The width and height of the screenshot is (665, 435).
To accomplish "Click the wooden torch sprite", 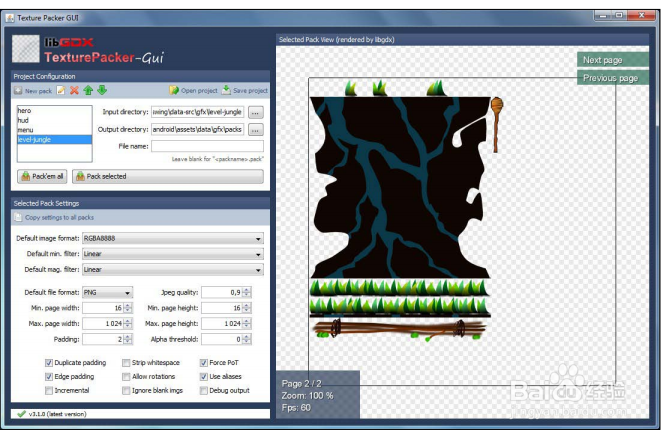I will click(x=496, y=125).
